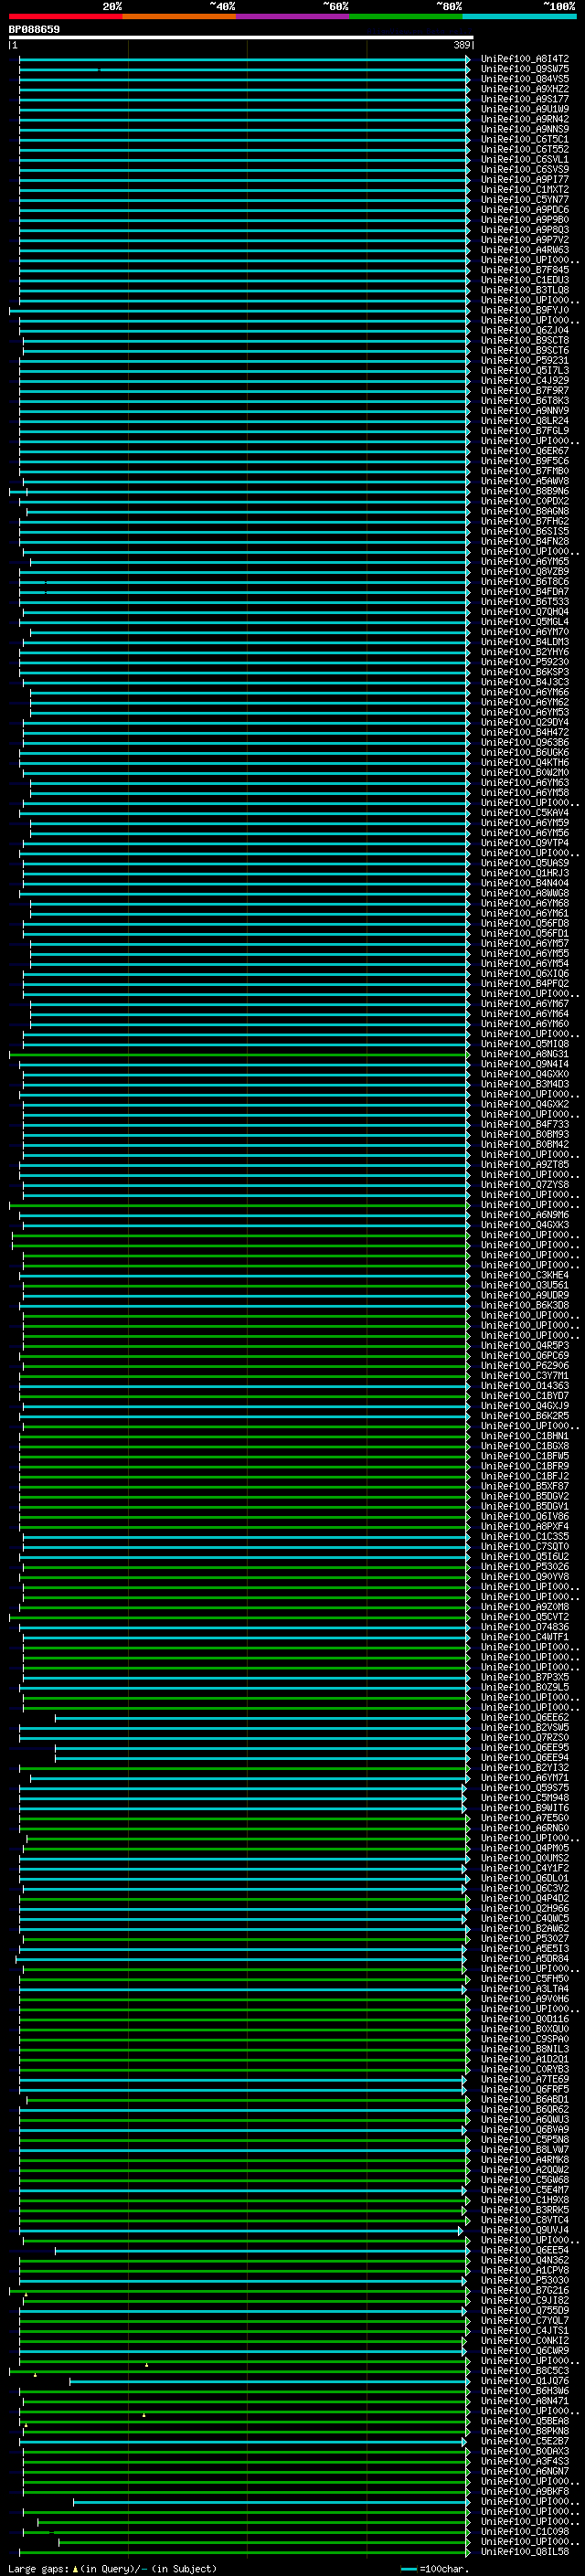Select hit label UniRef100_C1BHN1
The image size is (585, 2576).
pos(525,1436)
